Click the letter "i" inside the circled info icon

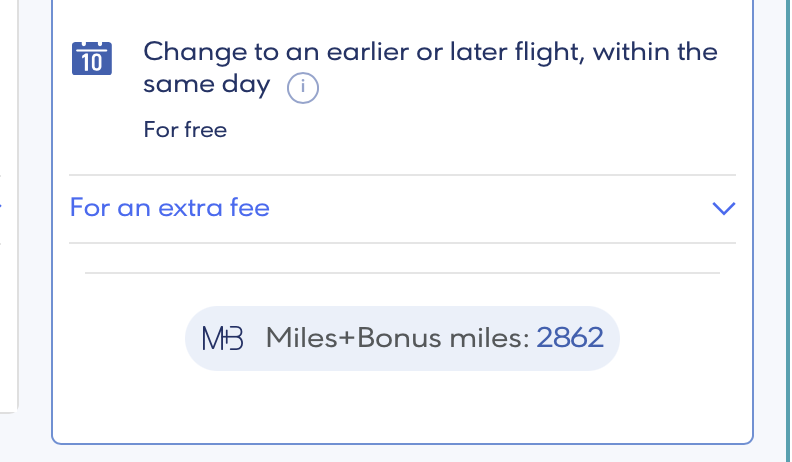click(x=302, y=89)
